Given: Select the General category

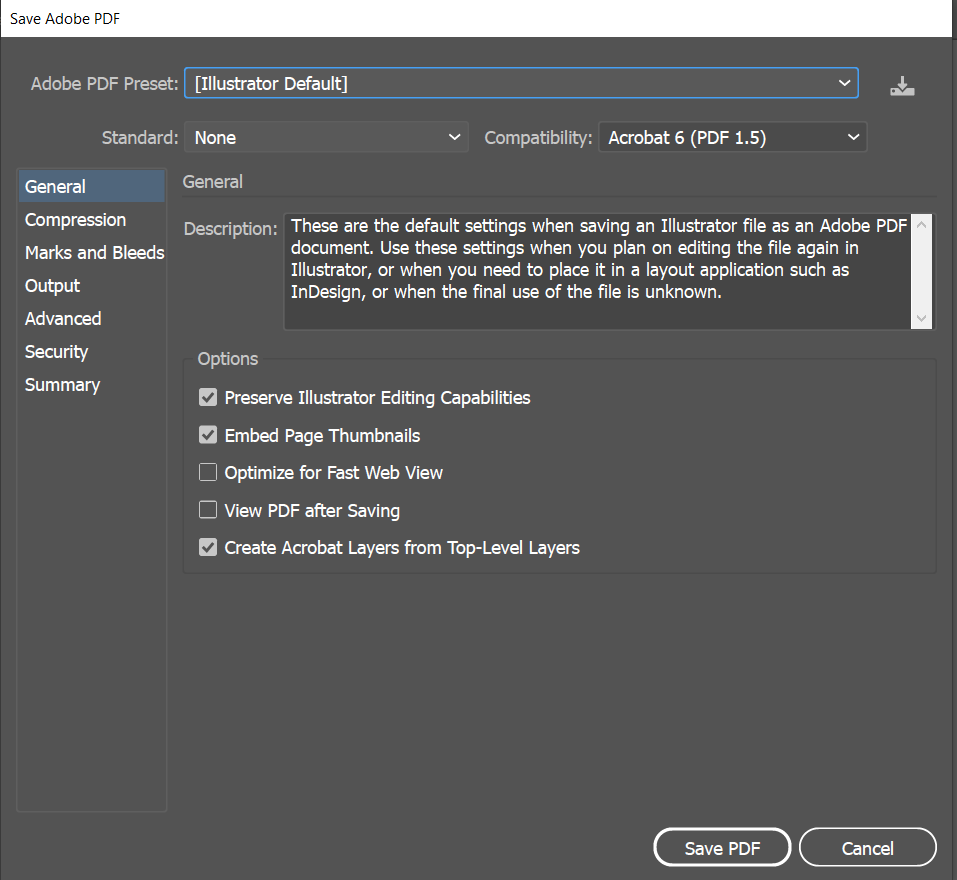Looking at the screenshot, I should click(92, 186).
